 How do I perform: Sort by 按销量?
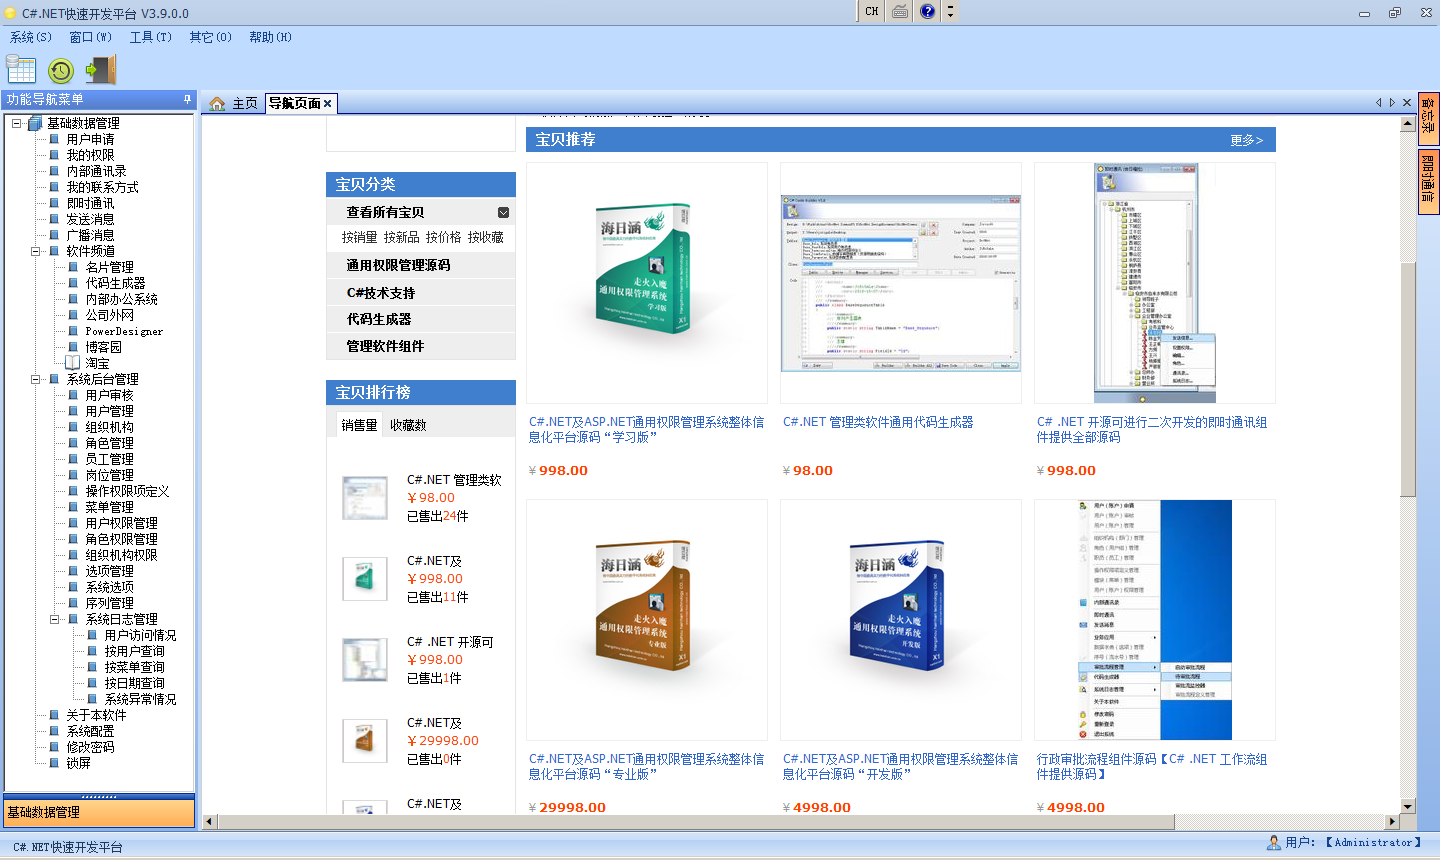359,237
